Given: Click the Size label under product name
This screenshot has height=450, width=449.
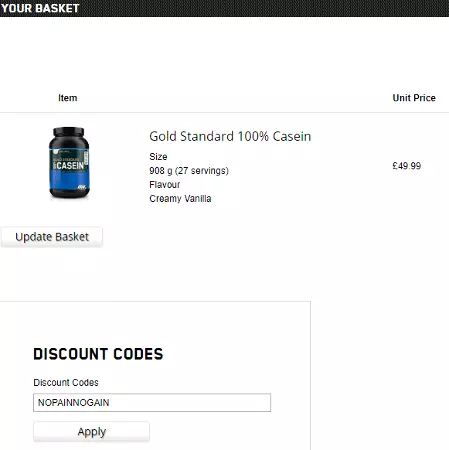Looking at the screenshot, I should pyautogui.click(x=158, y=157).
